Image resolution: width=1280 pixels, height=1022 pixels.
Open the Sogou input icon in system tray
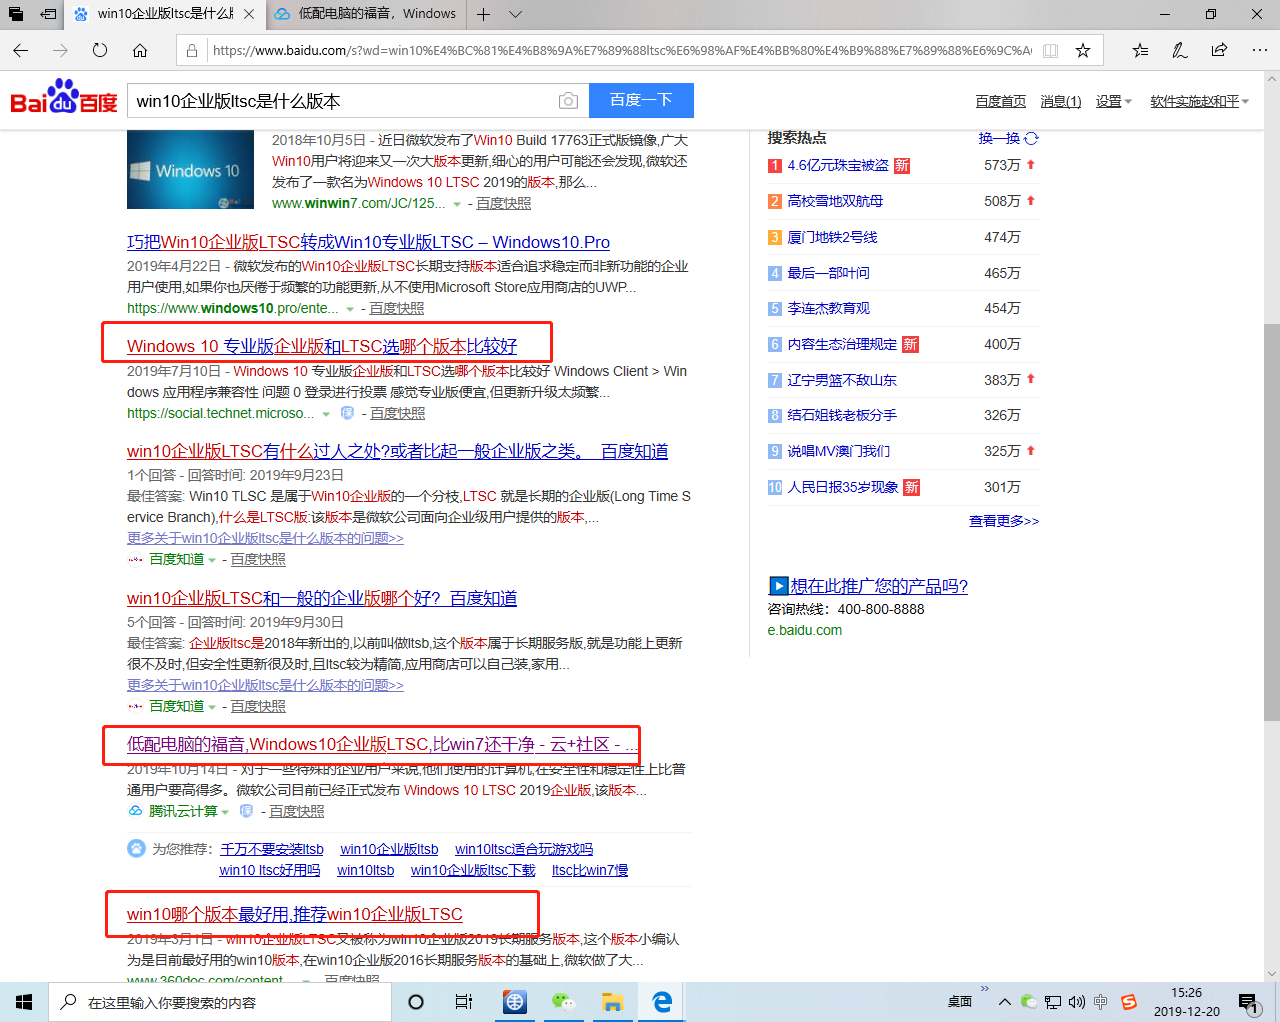(1129, 1002)
